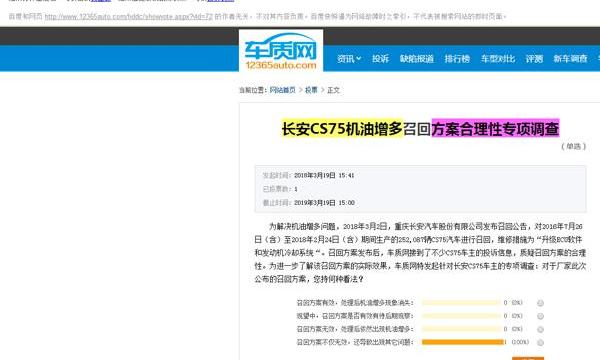
Task: Open the 投诉 nav item
Action: pos(380,59)
